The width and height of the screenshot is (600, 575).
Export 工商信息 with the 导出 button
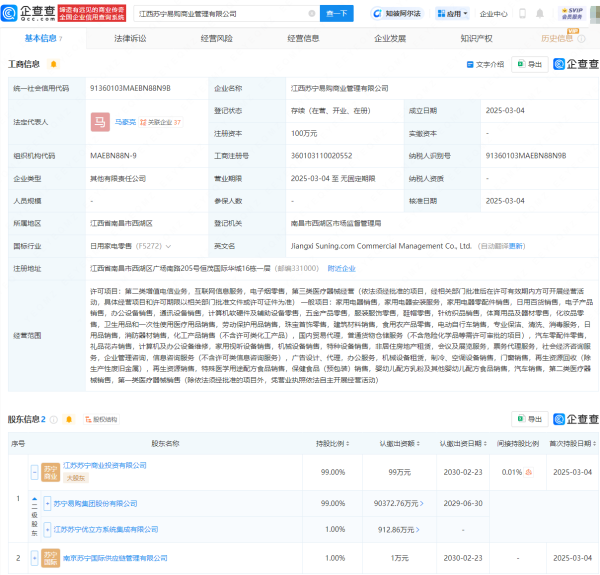tap(530, 64)
